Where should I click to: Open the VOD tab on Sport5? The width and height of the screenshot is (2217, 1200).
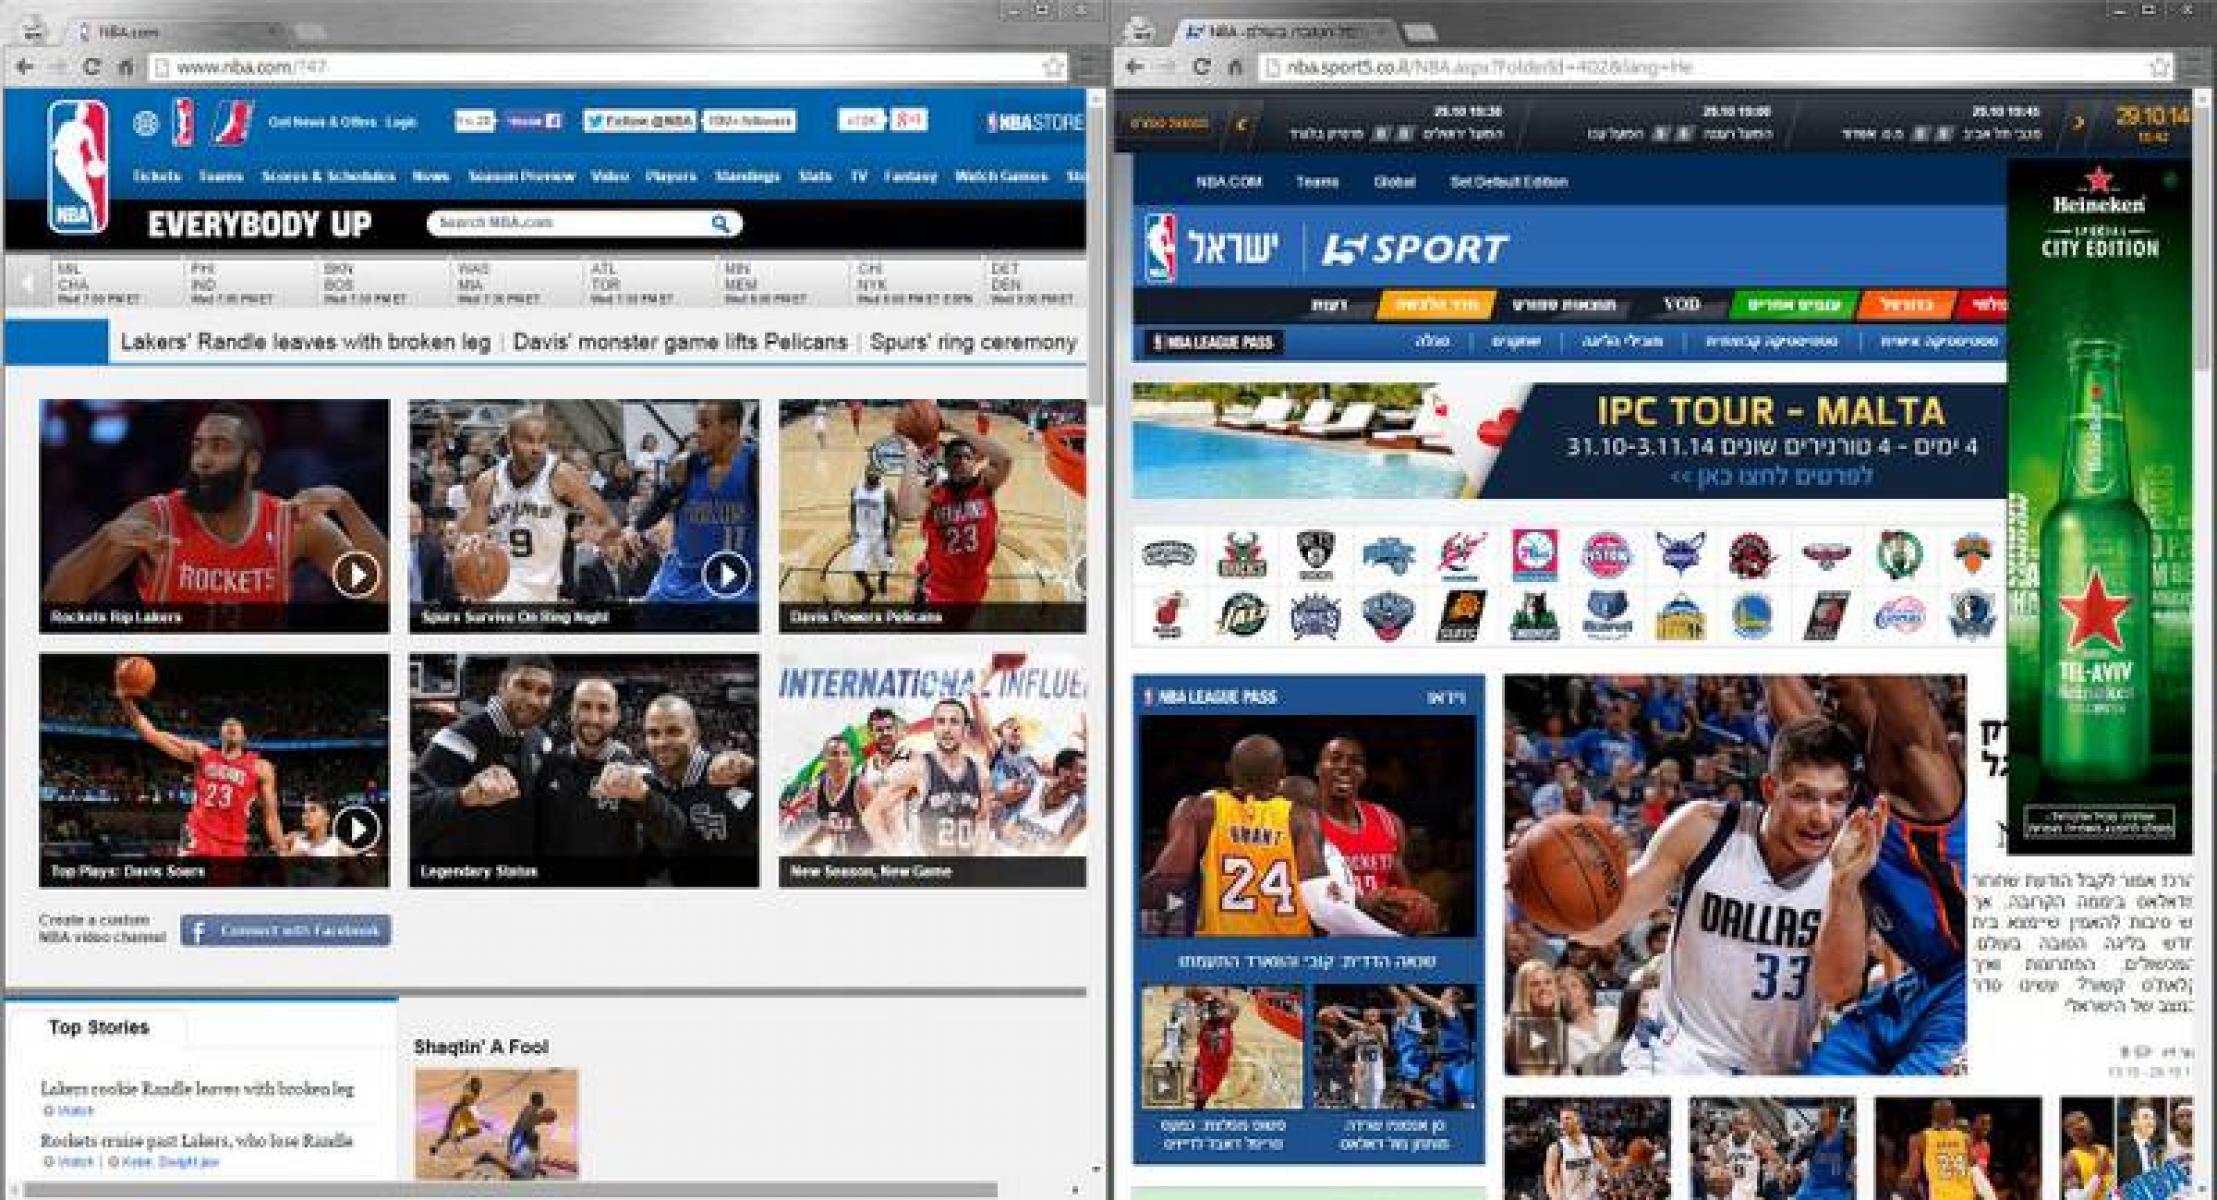tap(1680, 304)
